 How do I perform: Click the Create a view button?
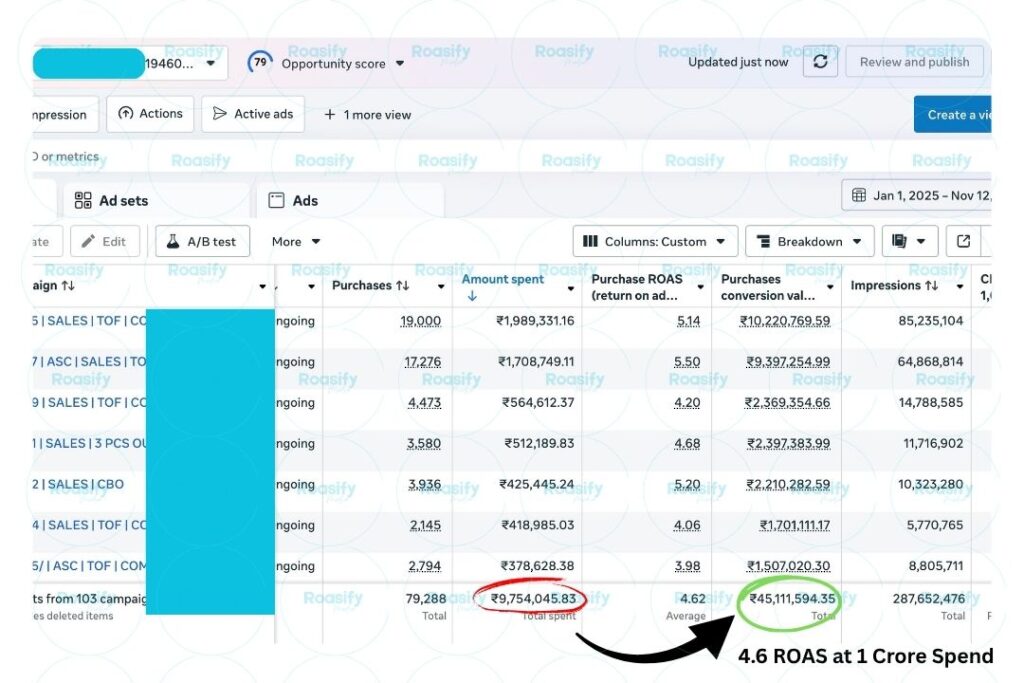point(956,115)
